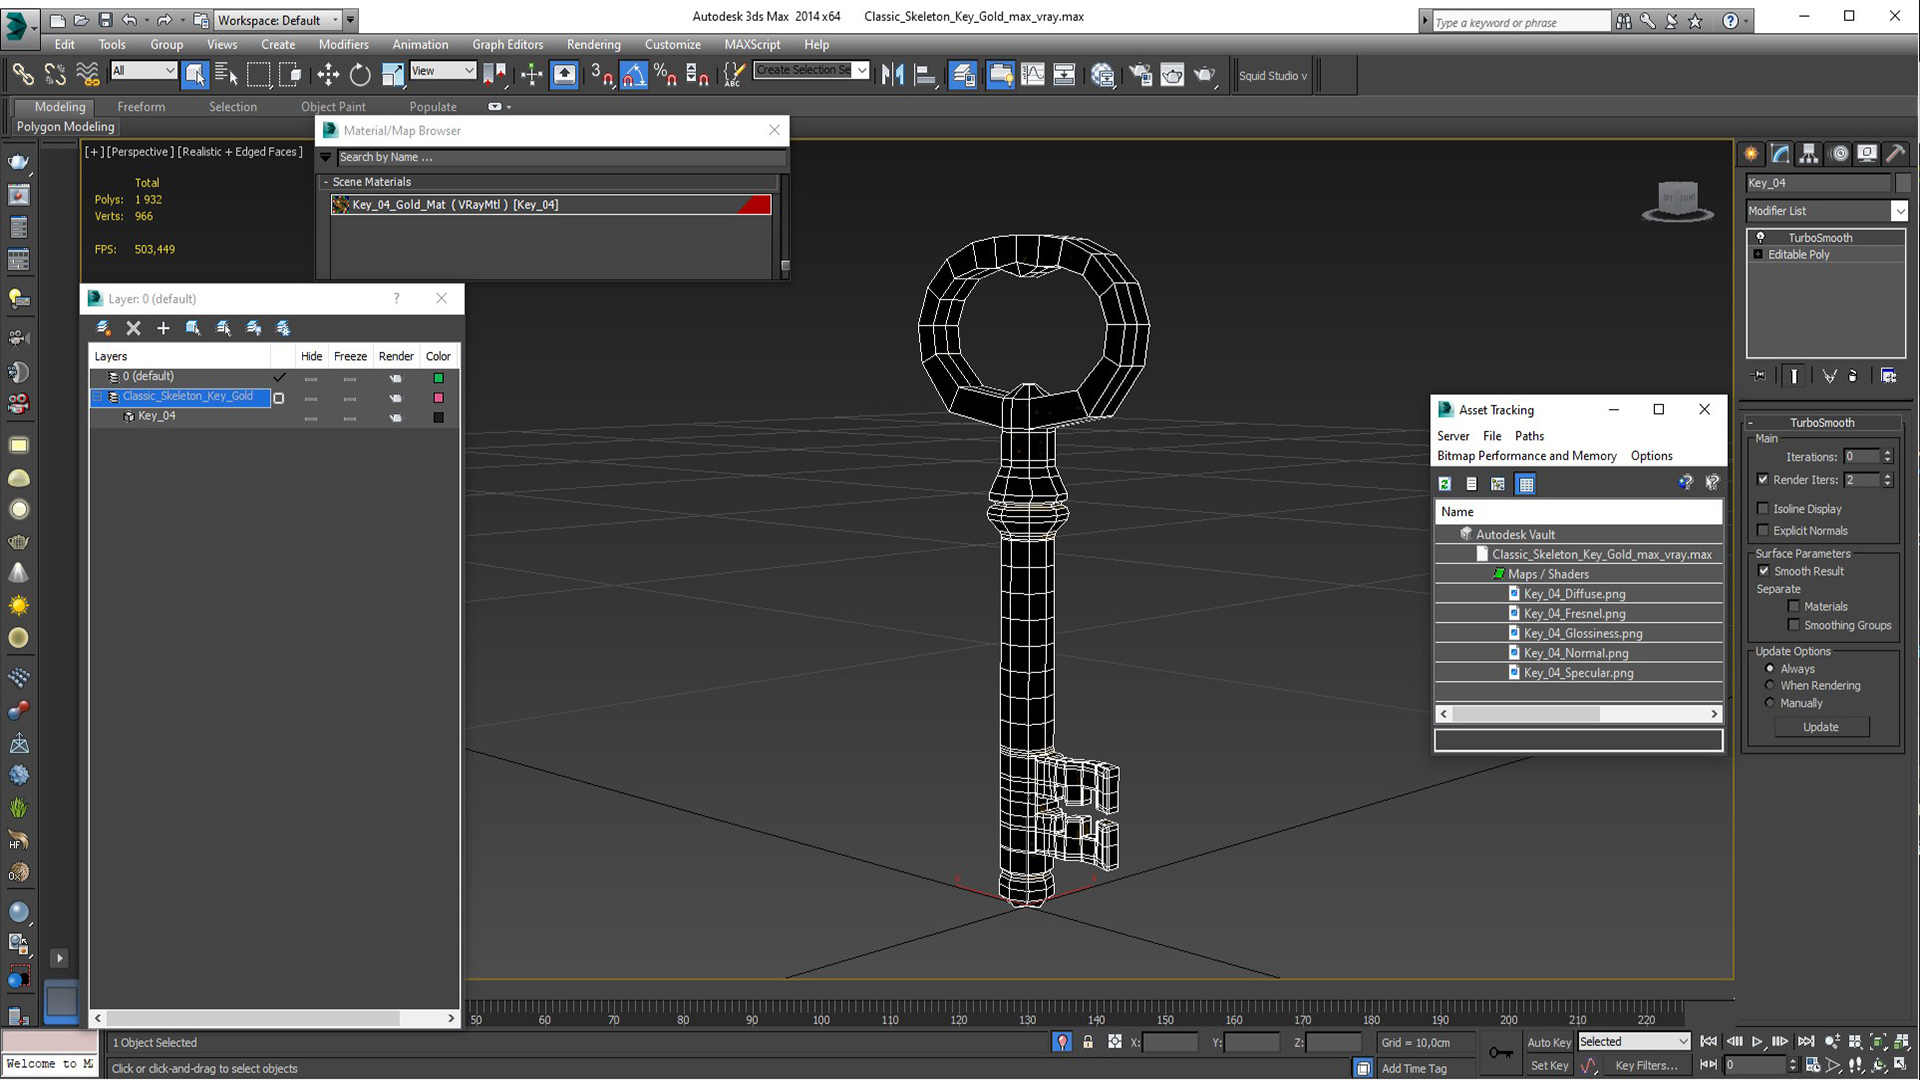1920x1080 pixels.
Task: Switch Asset Tracking to table view icon
Action: 1526,484
